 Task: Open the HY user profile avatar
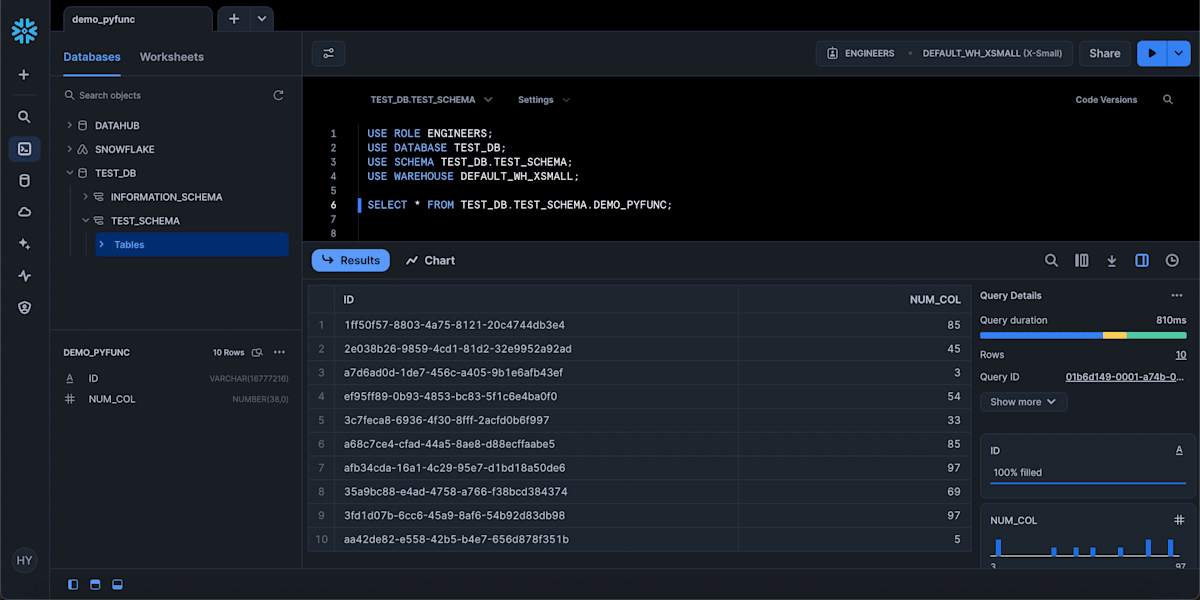[24, 561]
